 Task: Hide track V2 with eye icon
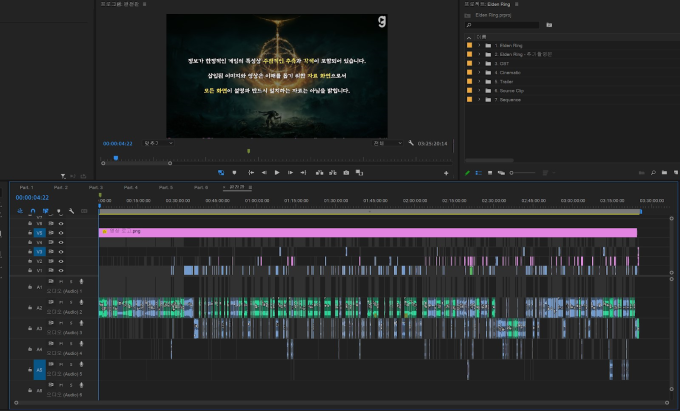pyautogui.click(x=61, y=261)
